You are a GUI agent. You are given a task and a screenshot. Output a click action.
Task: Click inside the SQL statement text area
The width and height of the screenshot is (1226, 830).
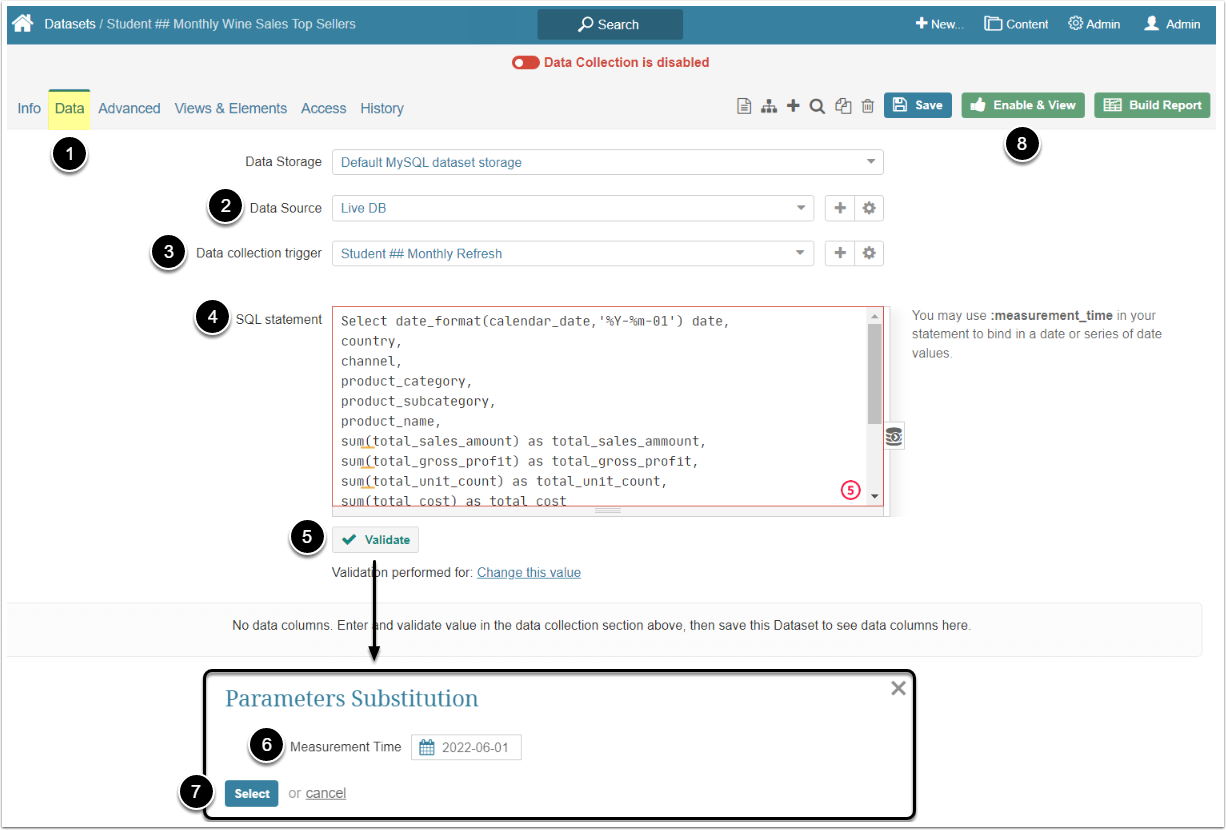pos(600,406)
